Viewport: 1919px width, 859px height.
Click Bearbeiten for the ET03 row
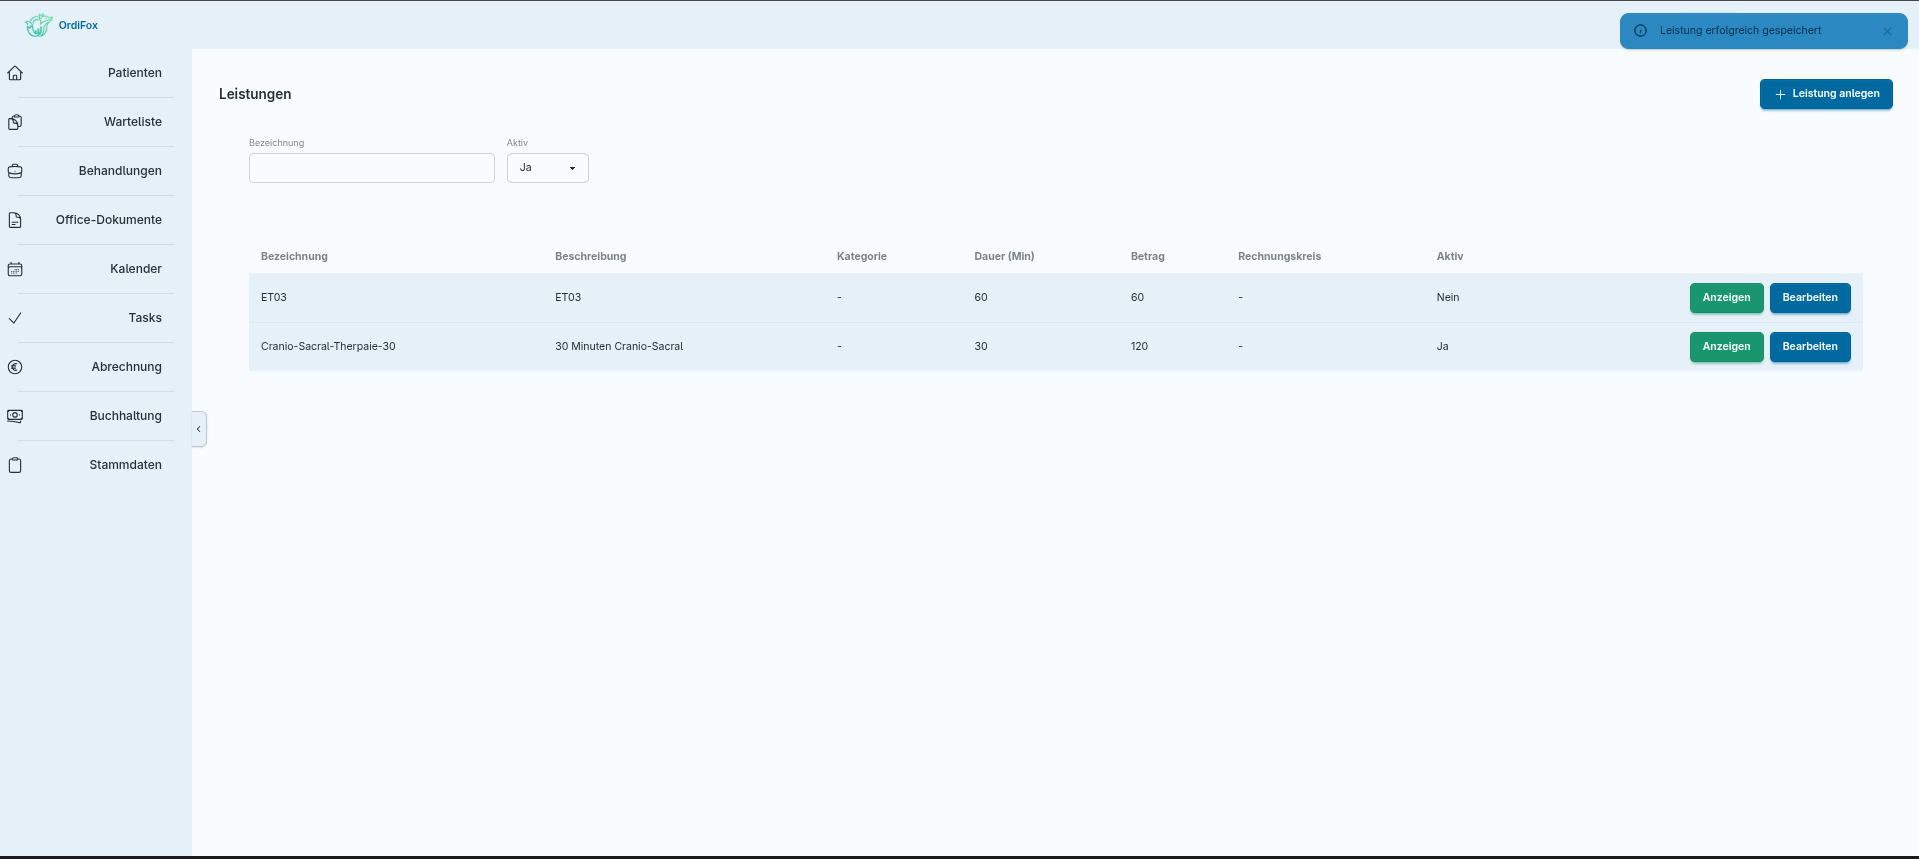coord(1810,298)
